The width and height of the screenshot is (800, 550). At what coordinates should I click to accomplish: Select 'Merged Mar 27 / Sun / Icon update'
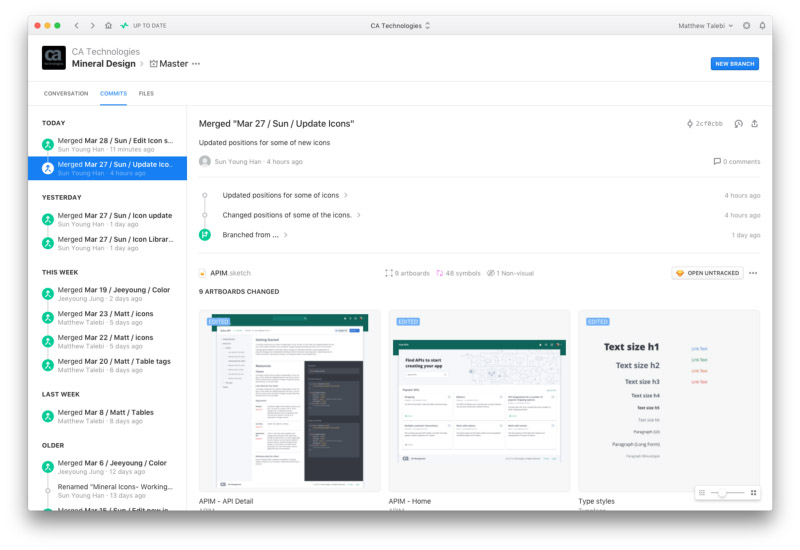coord(107,219)
